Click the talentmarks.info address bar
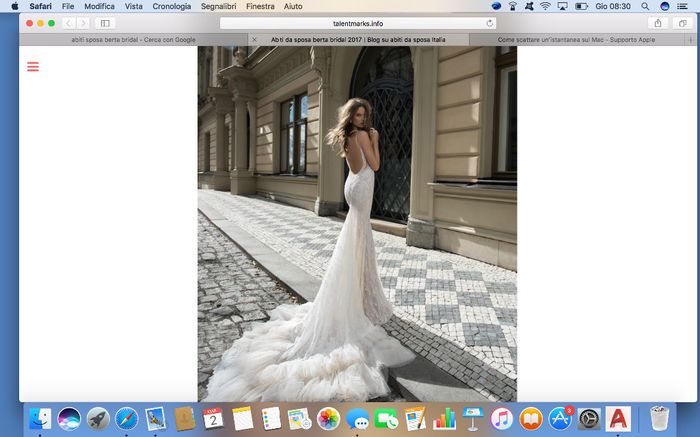This screenshot has width=700, height=437. 357,23
